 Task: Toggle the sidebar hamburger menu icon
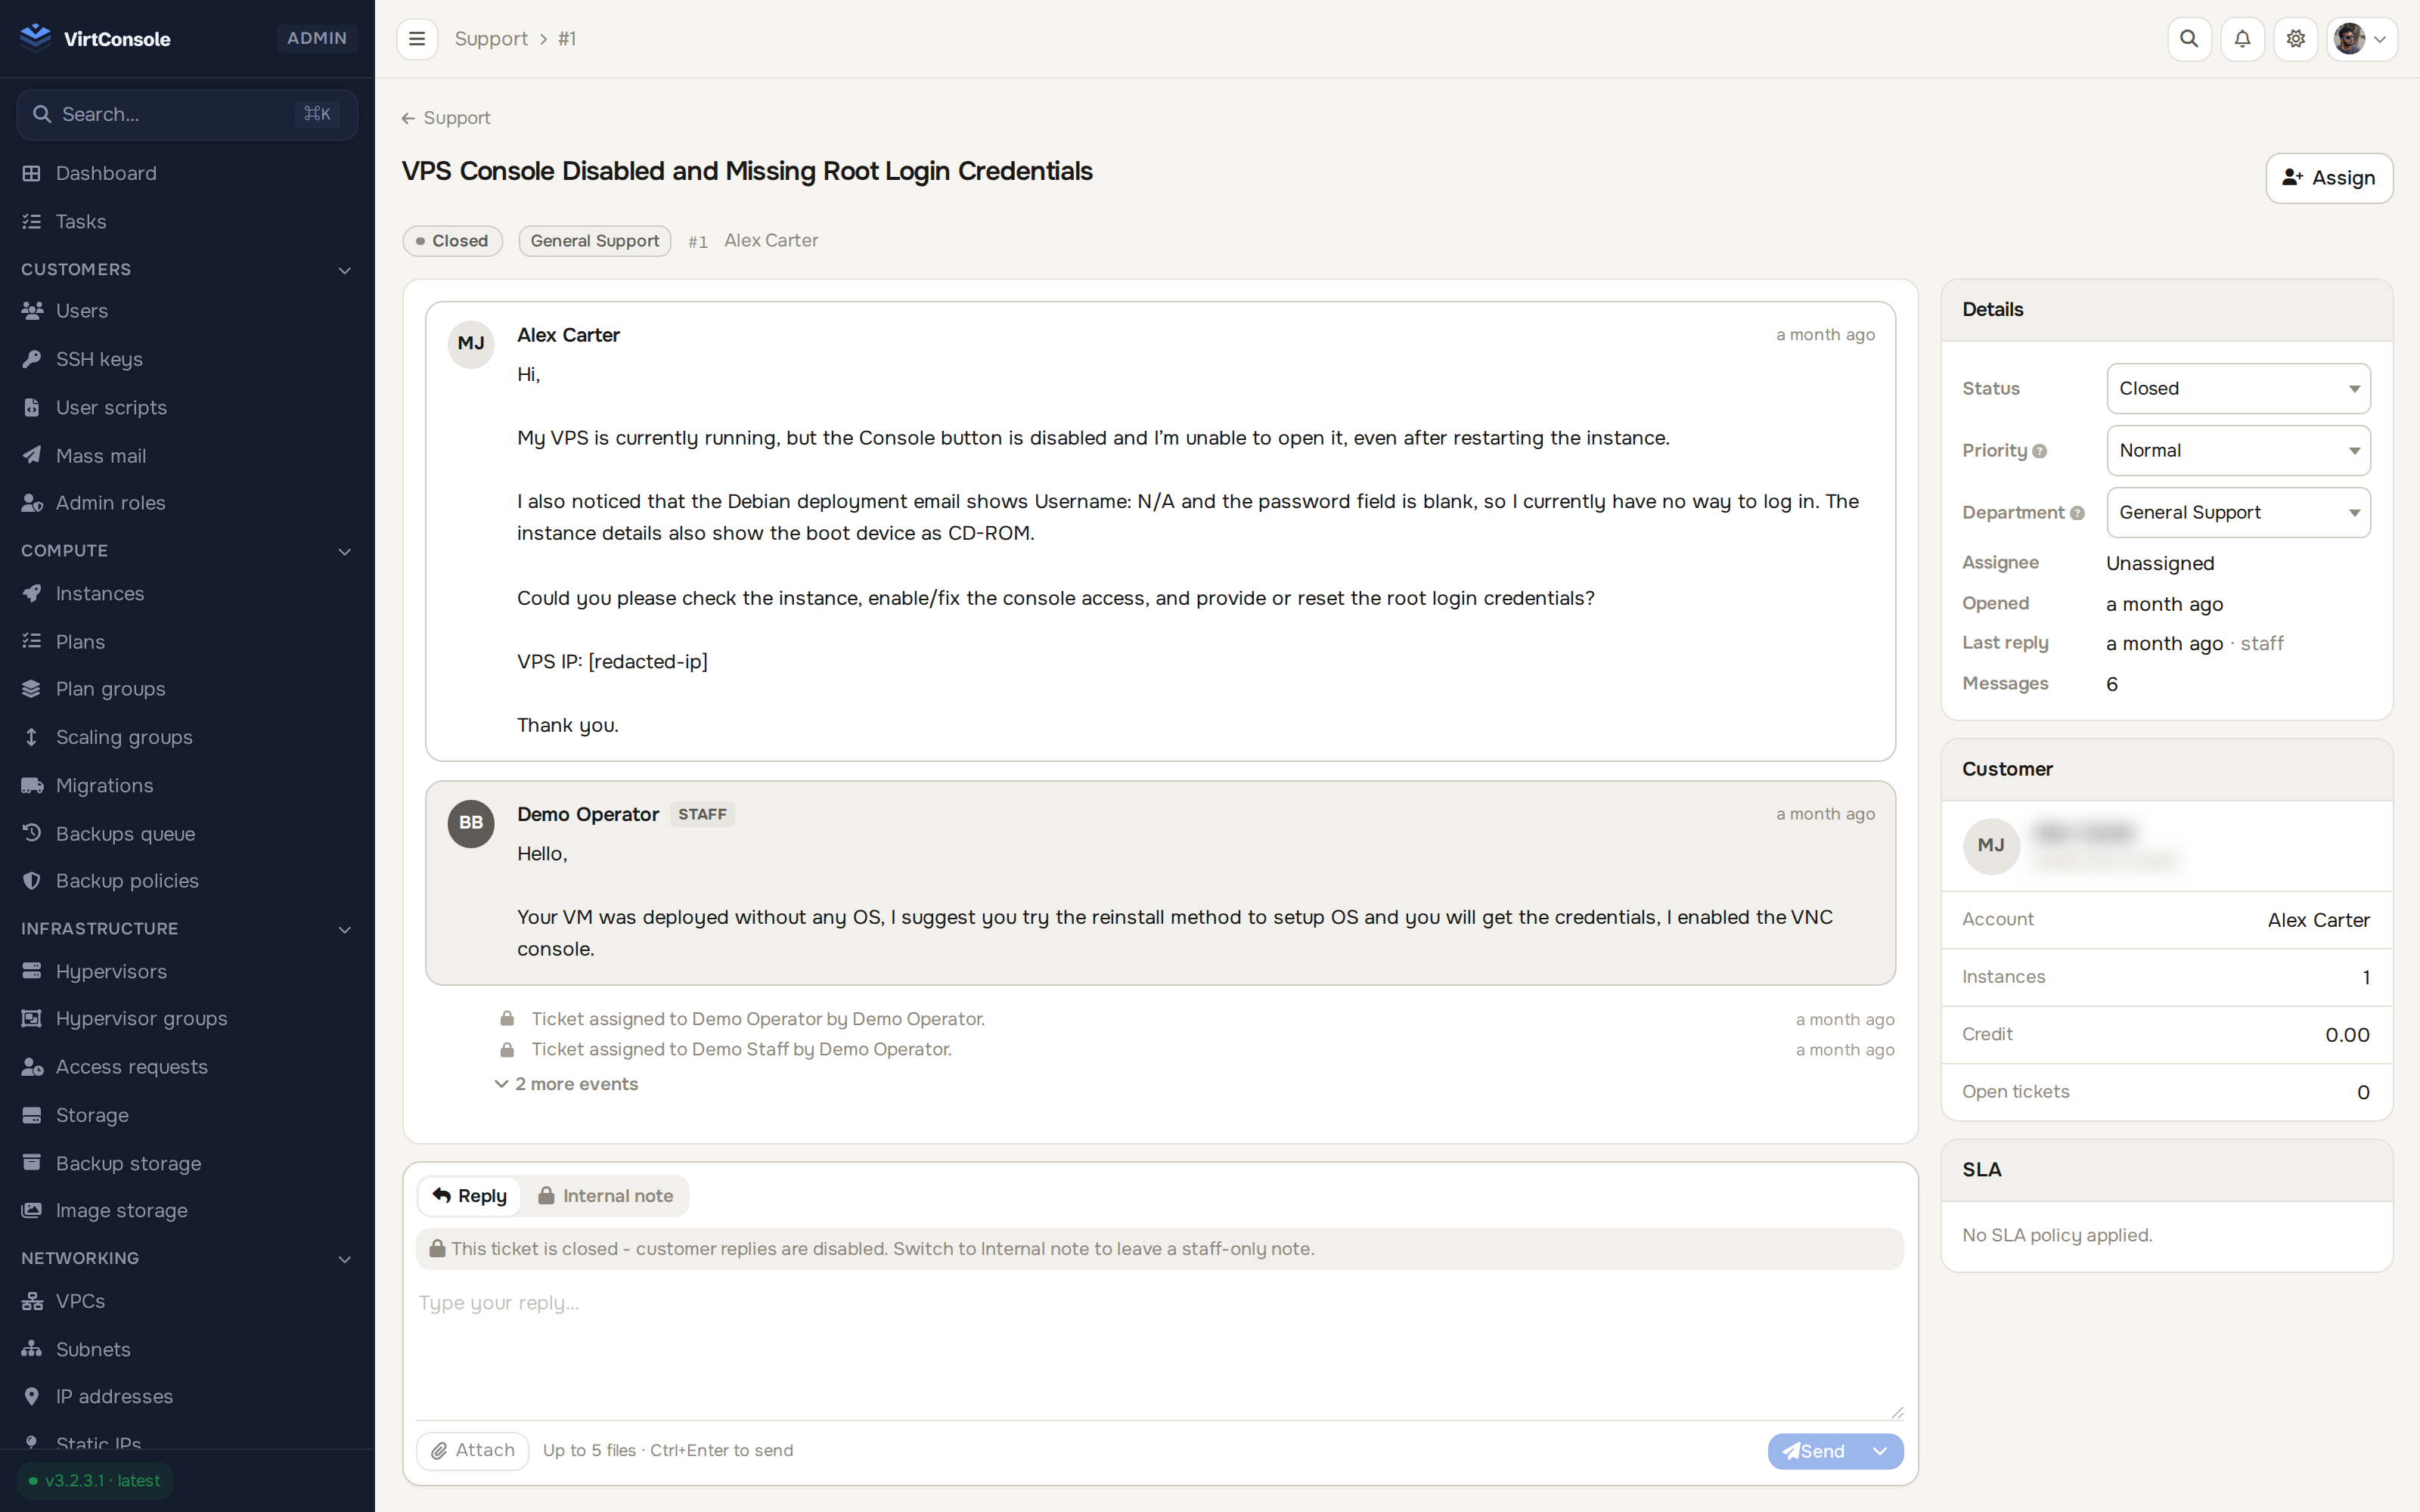click(x=417, y=39)
